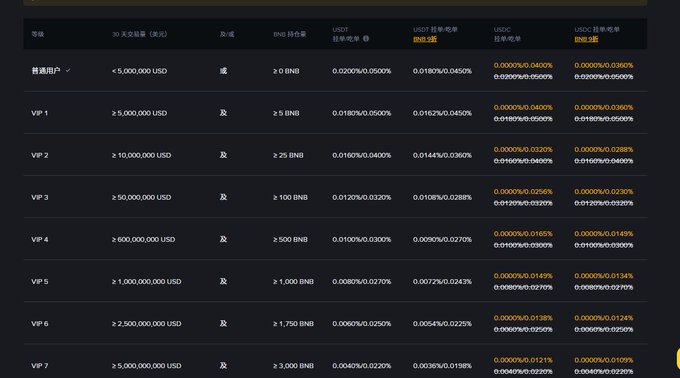Viewport: 680px width, 378px height.
Task: Click the 30 天交易量（美元）column header
Action: tap(139, 34)
